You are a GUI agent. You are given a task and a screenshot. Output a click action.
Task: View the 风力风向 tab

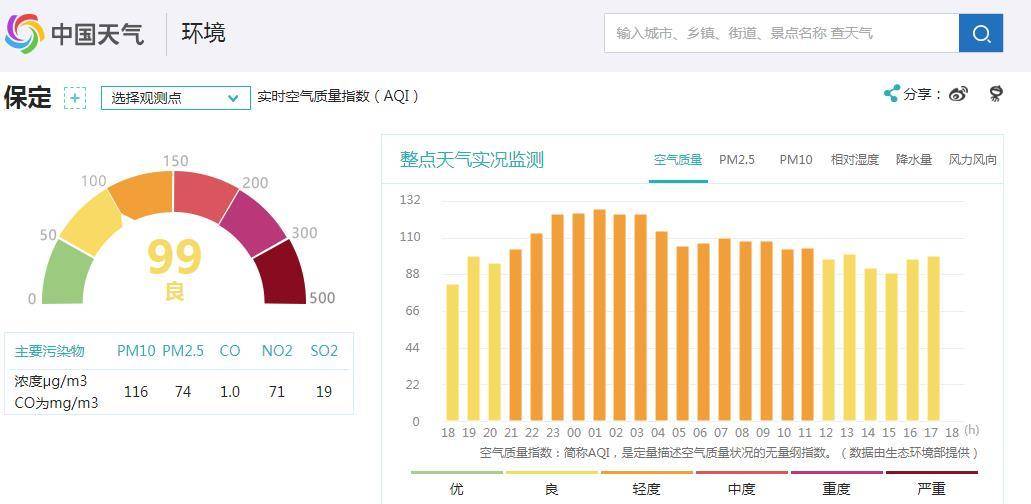click(973, 160)
